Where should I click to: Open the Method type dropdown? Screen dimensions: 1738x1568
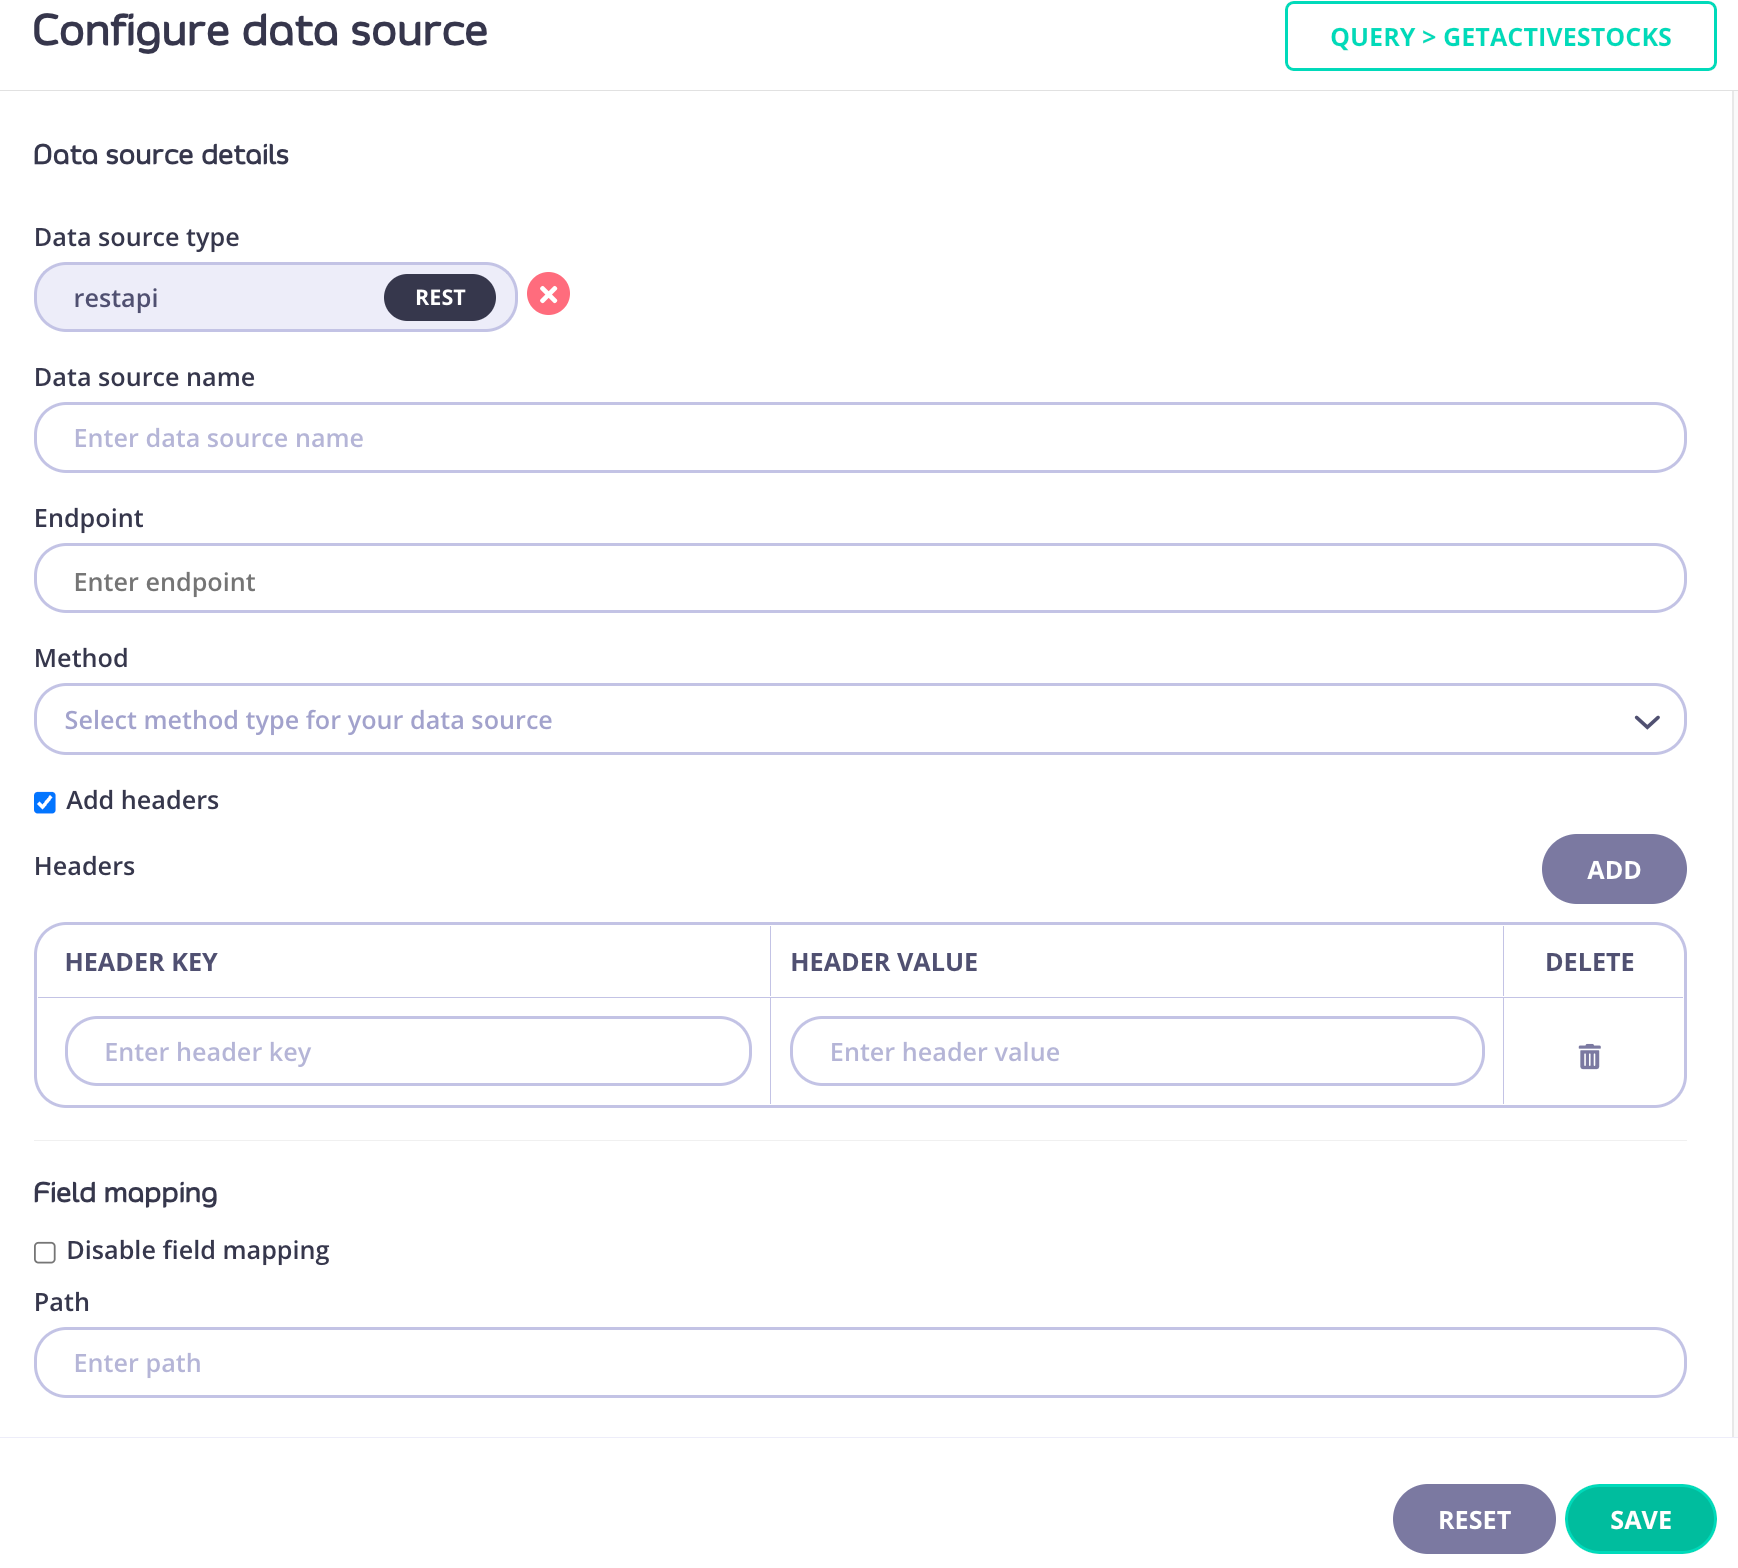click(x=858, y=720)
